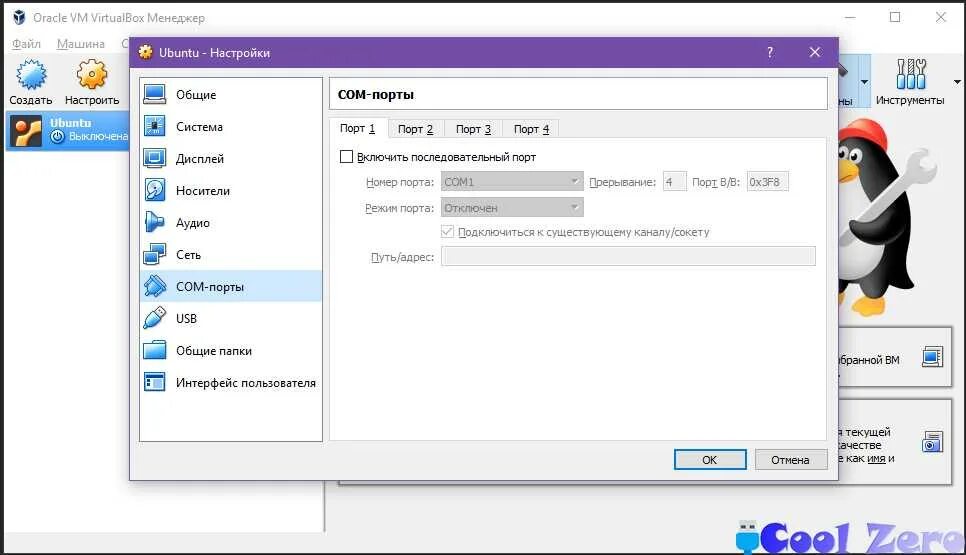Click the Отмена button
966x555 pixels.
pyautogui.click(x=790, y=460)
